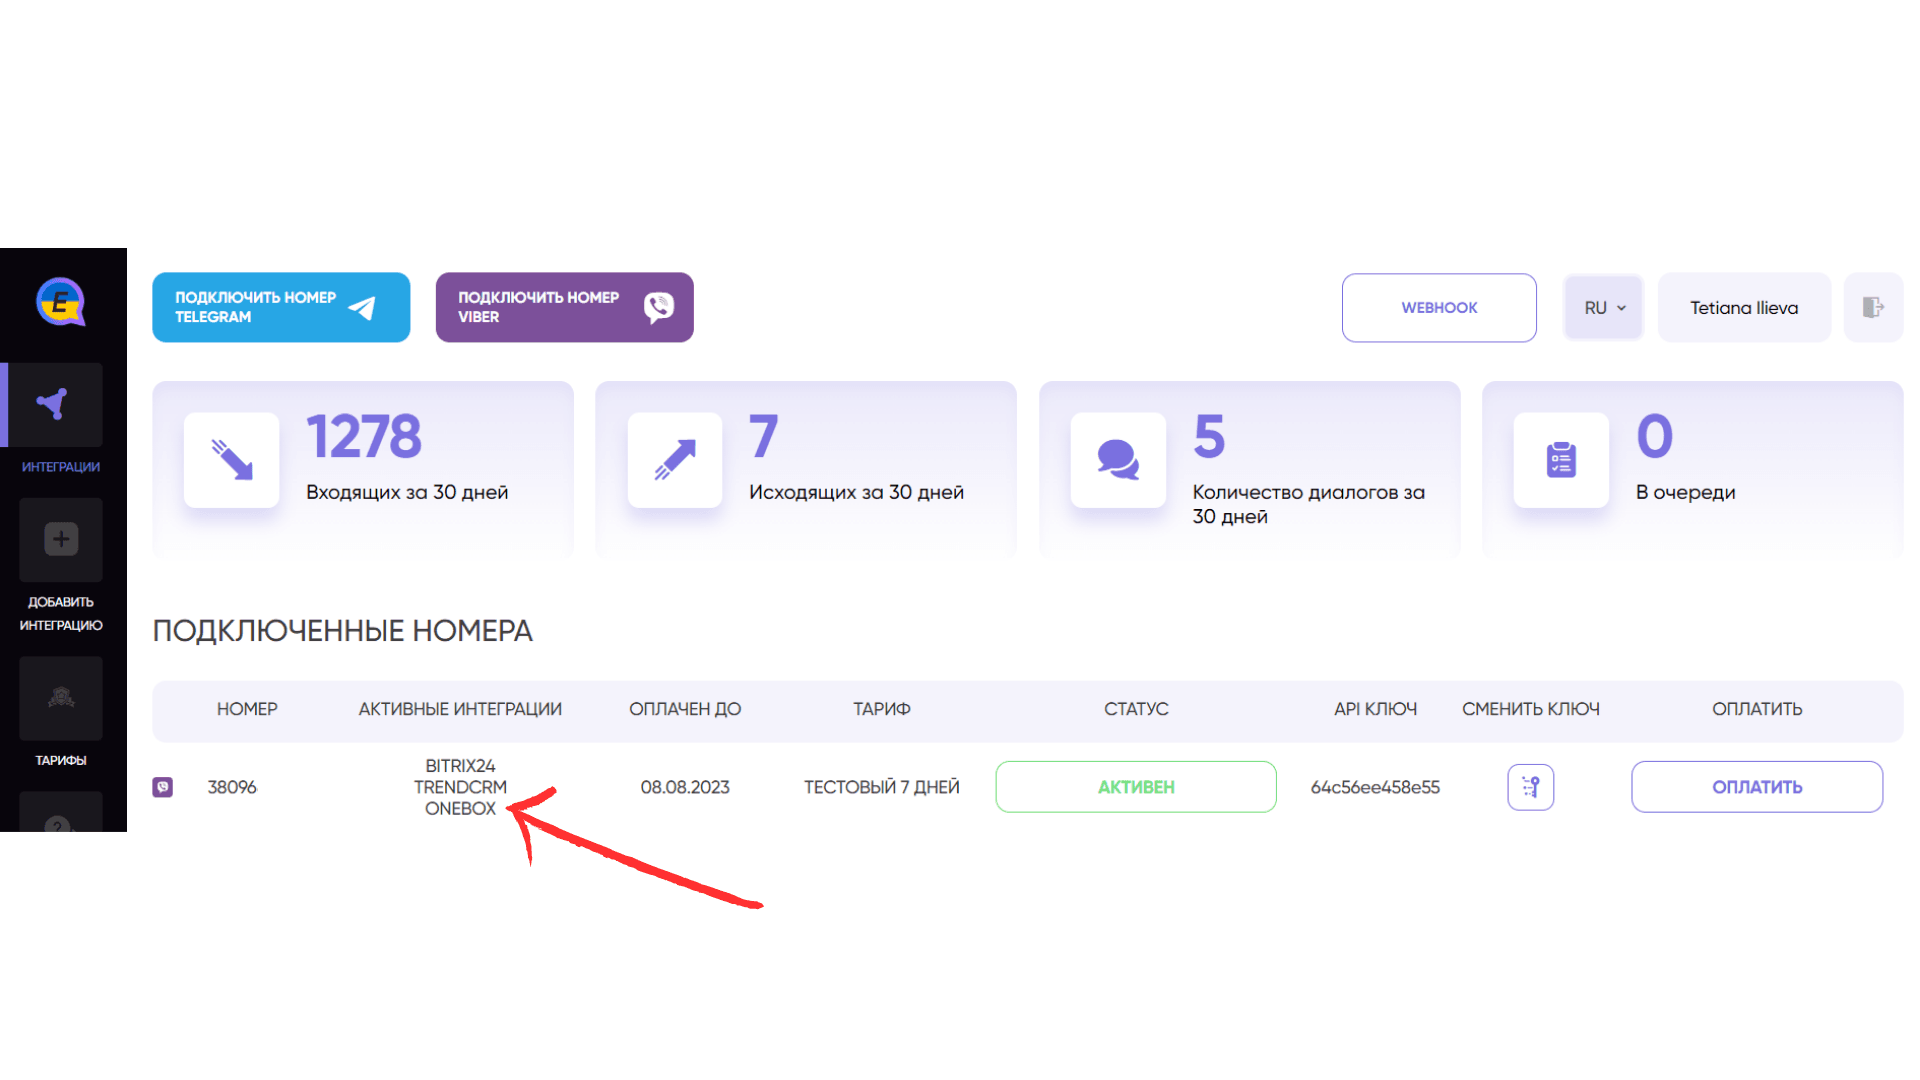Viewport: 1920px width, 1080px height.
Task: Click the API key 64c56ee458e55
Action: coord(1375,787)
